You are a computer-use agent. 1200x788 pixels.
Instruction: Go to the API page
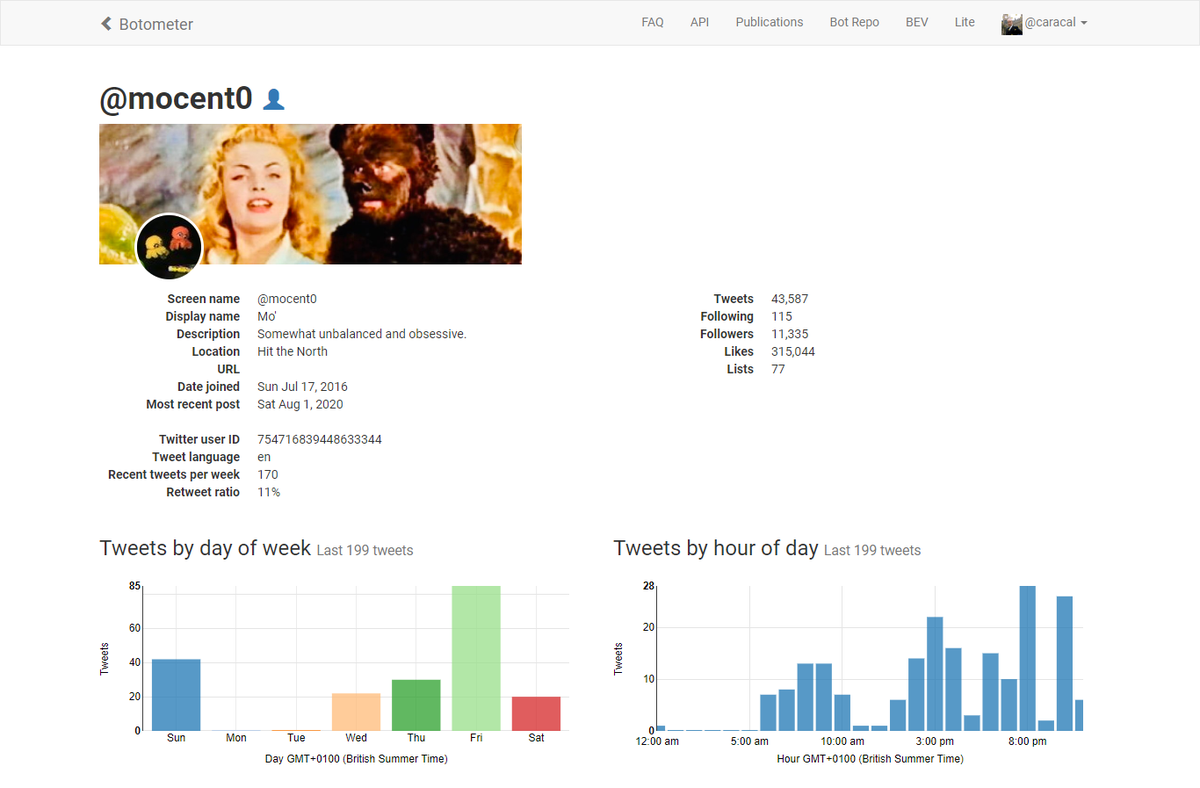pyautogui.click(x=699, y=22)
